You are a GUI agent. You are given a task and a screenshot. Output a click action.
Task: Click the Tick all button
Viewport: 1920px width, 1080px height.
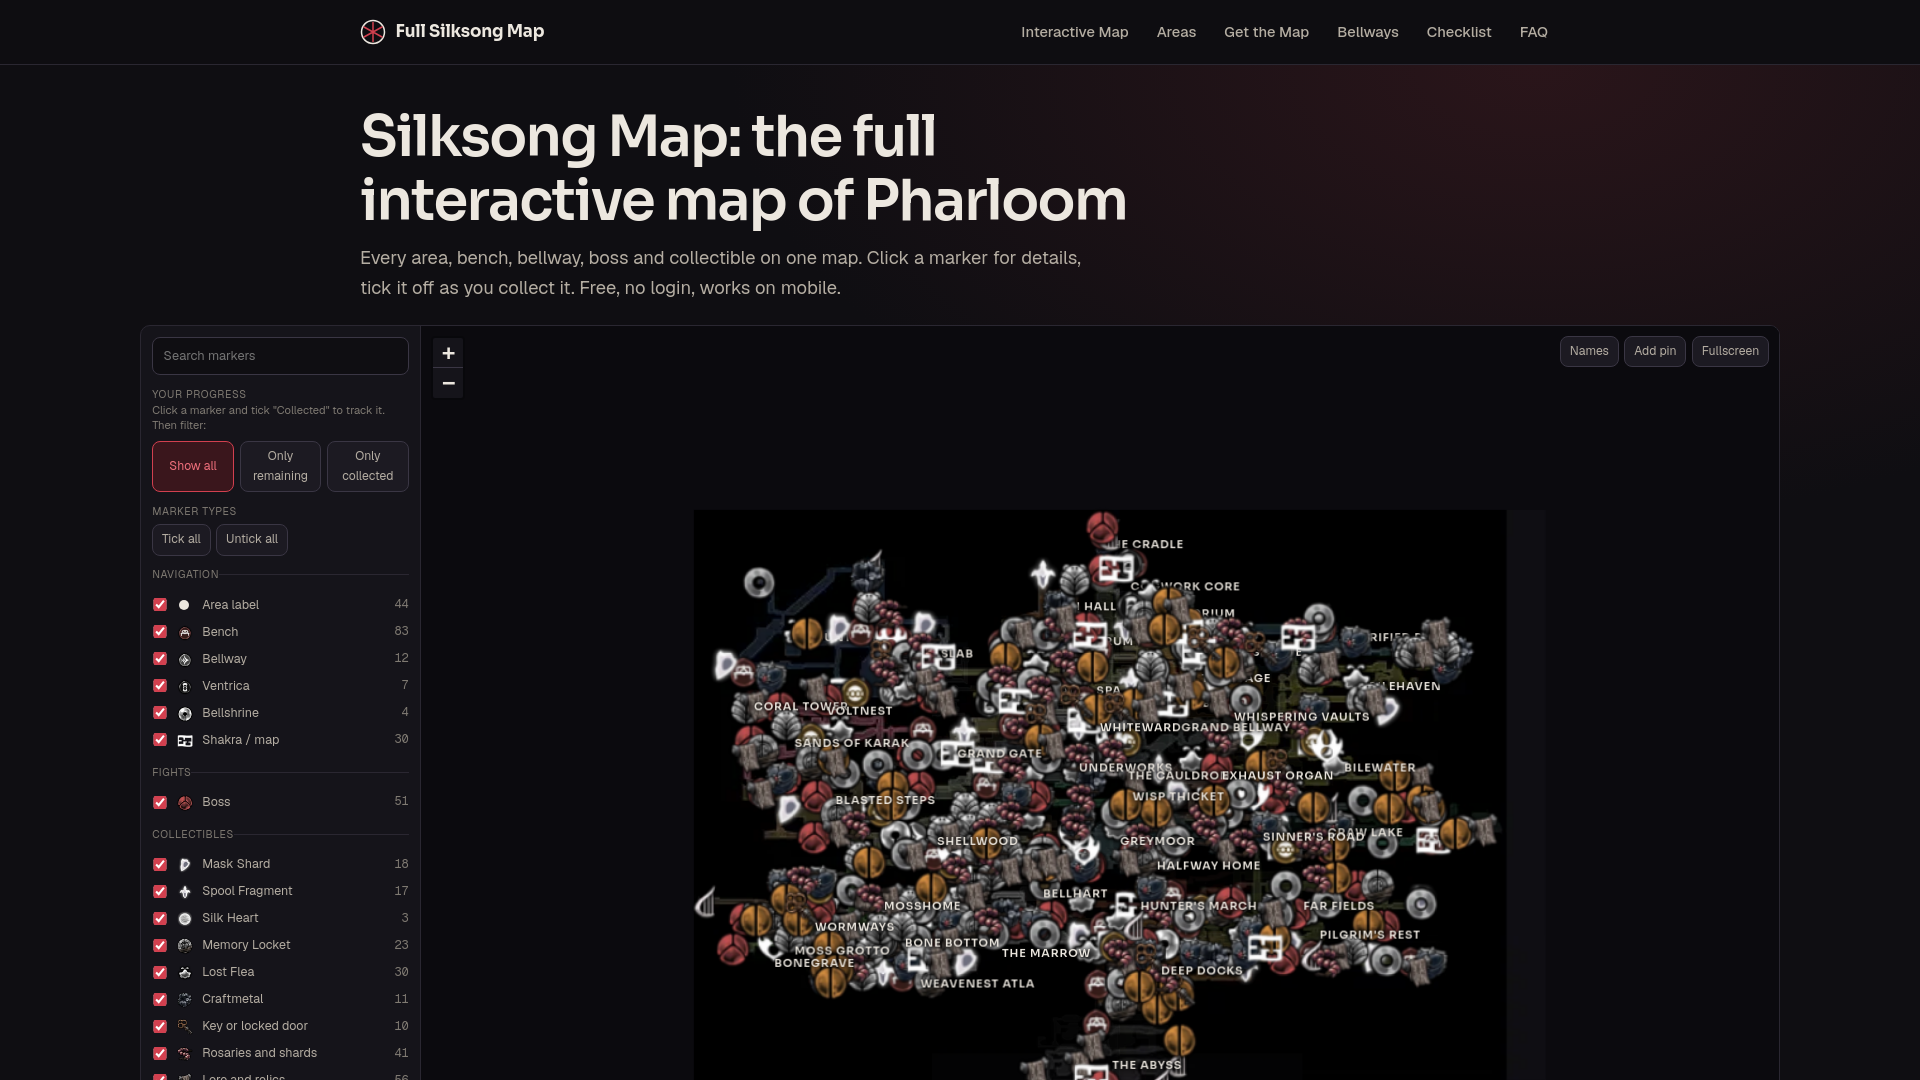tap(181, 539)
